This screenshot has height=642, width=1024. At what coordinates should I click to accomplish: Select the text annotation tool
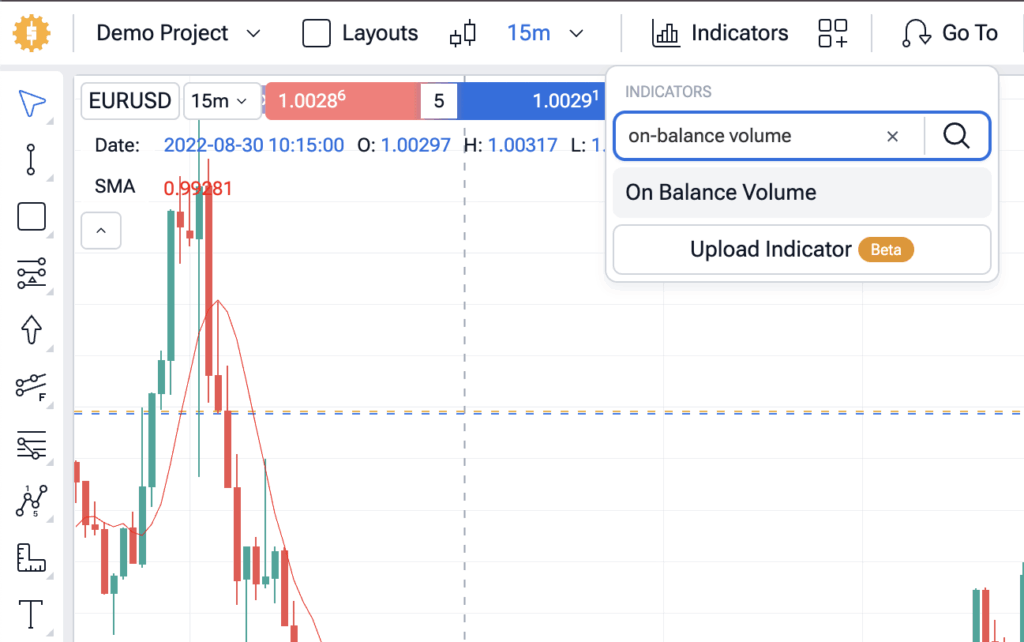[x=31, y=615]
